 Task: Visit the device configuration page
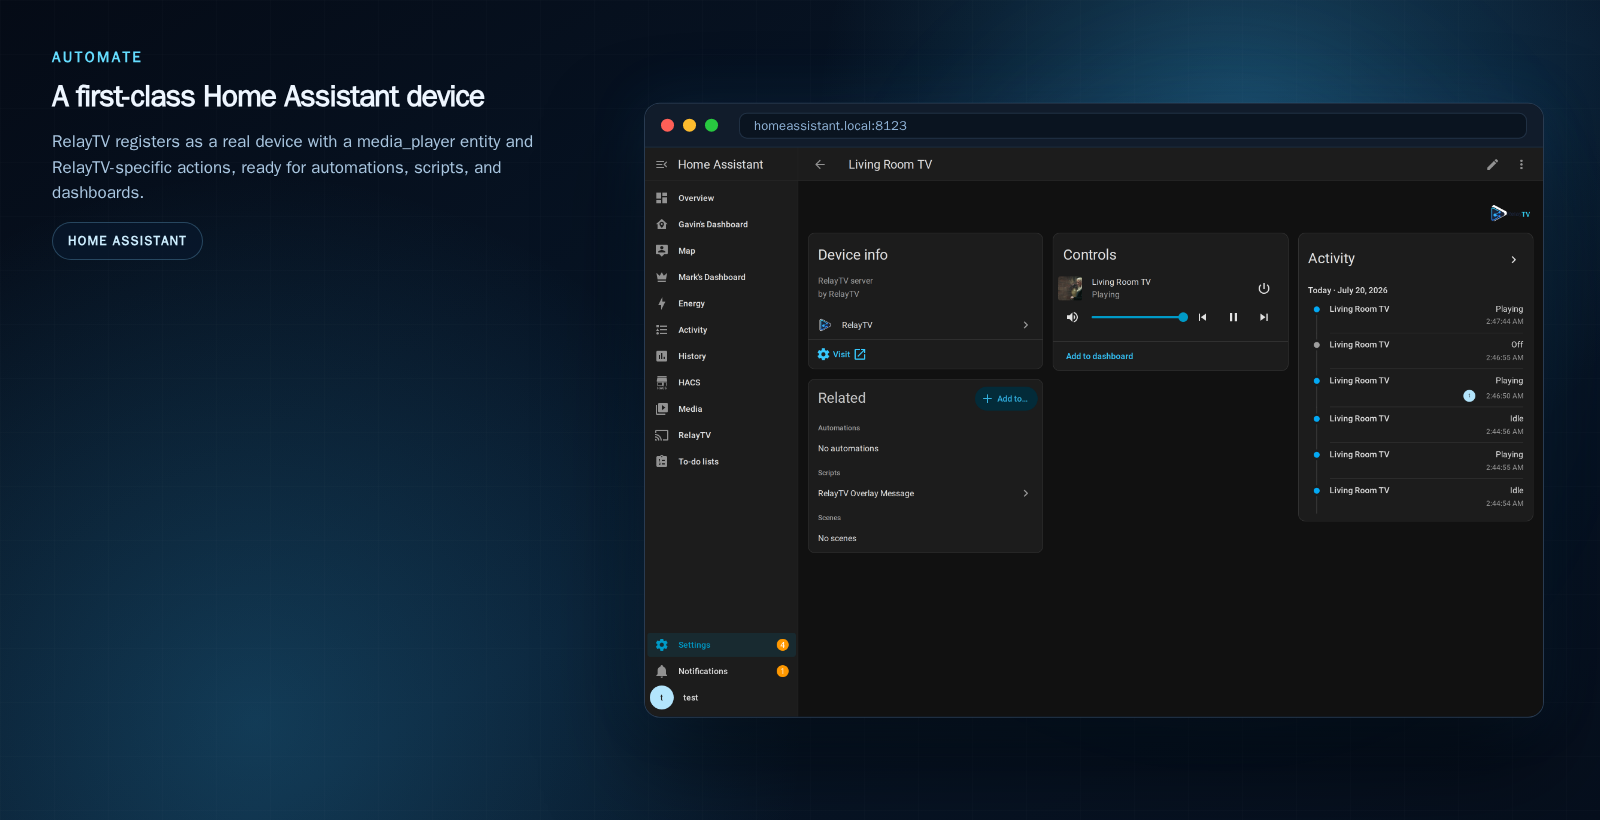pos(841,355)
